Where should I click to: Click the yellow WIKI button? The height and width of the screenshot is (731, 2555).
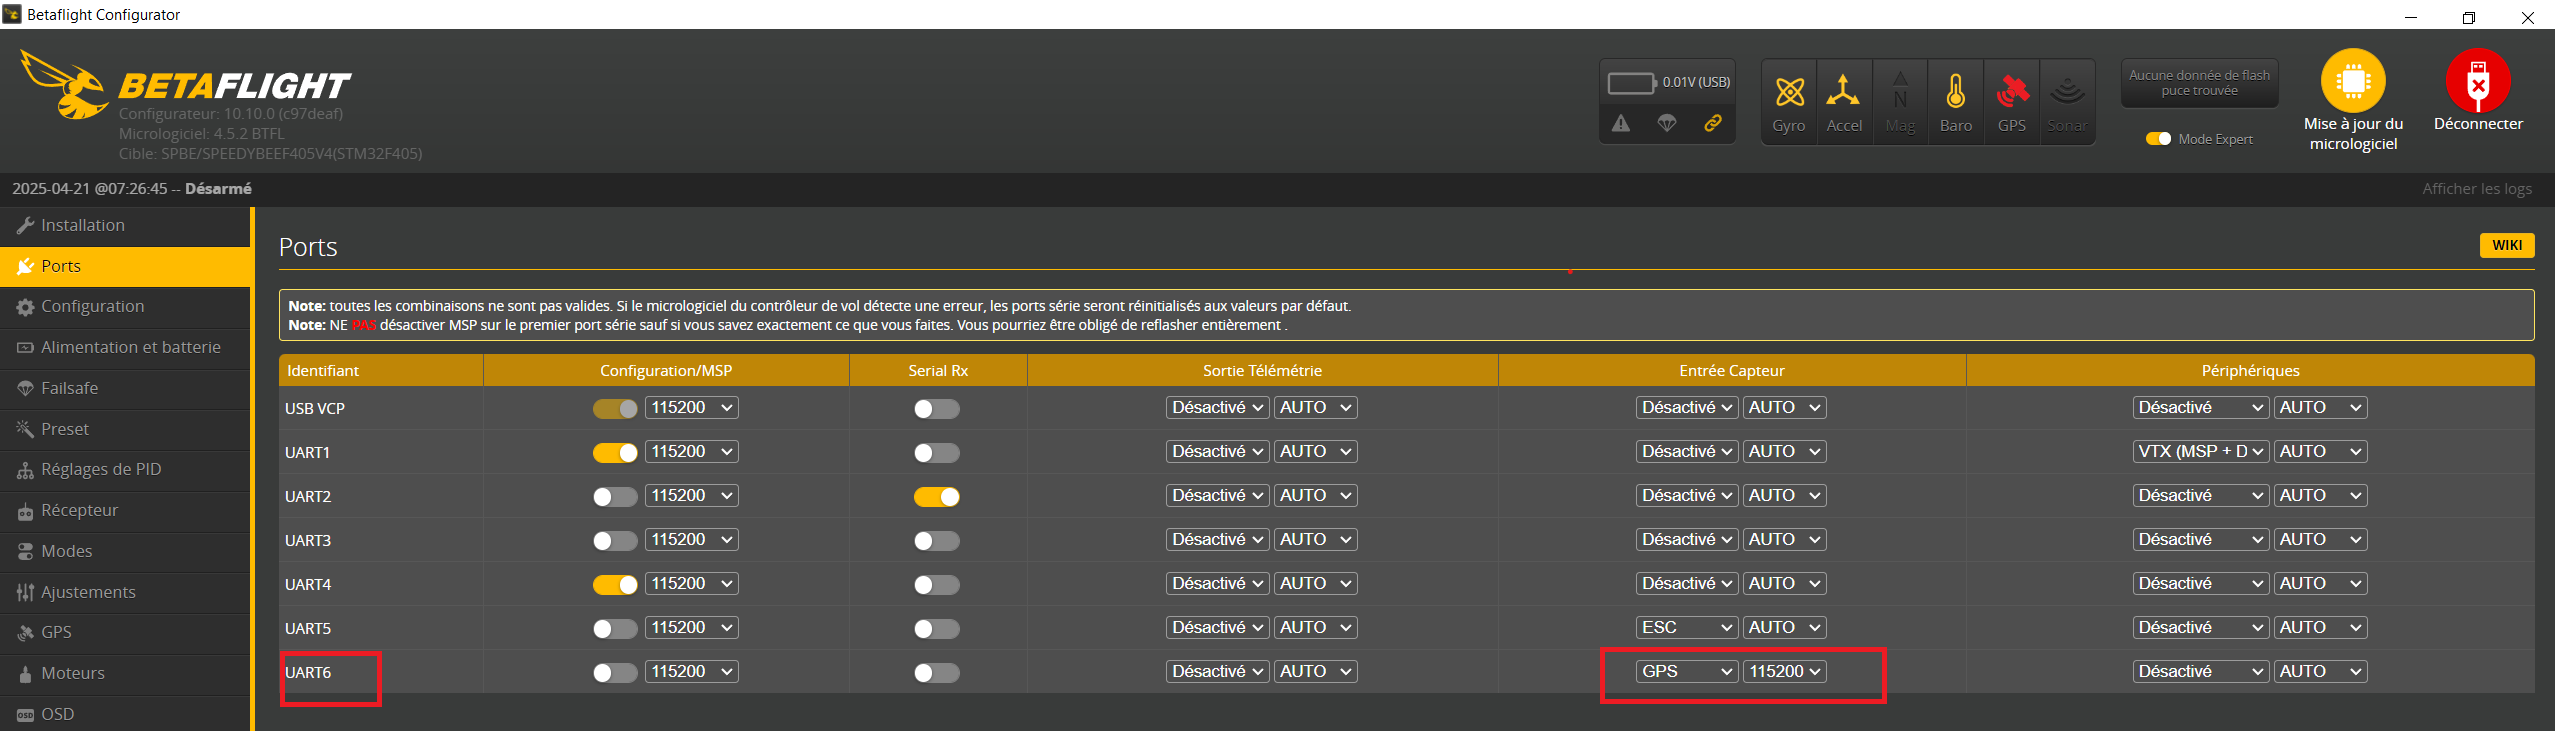point(2506,246)
